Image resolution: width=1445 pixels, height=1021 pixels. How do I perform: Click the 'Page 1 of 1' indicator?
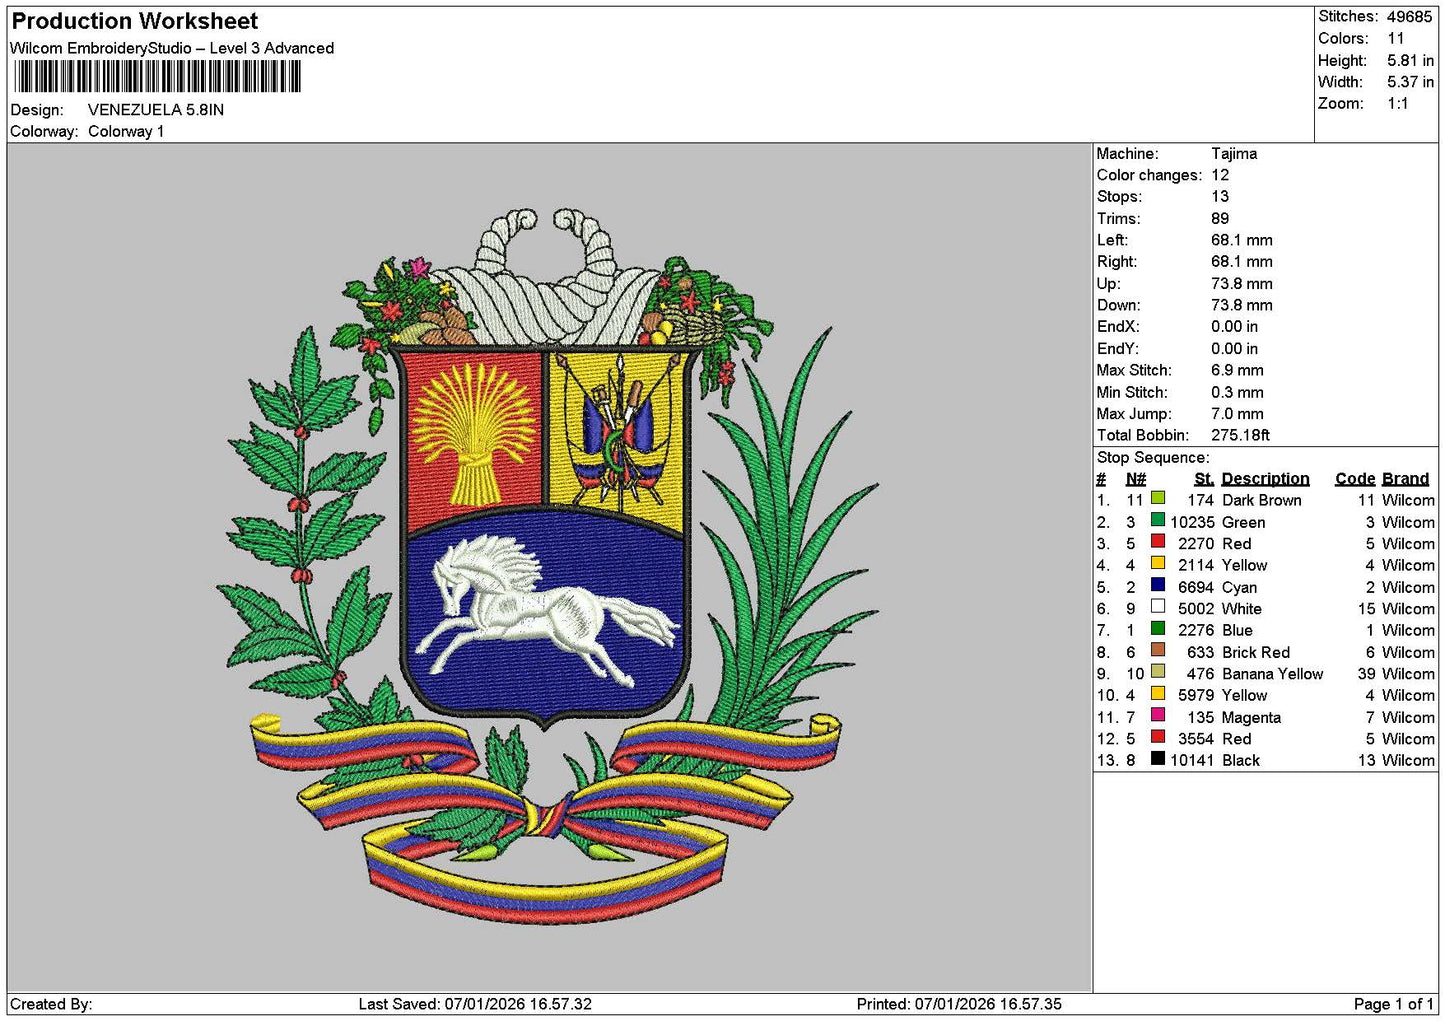[1394, 1004]
